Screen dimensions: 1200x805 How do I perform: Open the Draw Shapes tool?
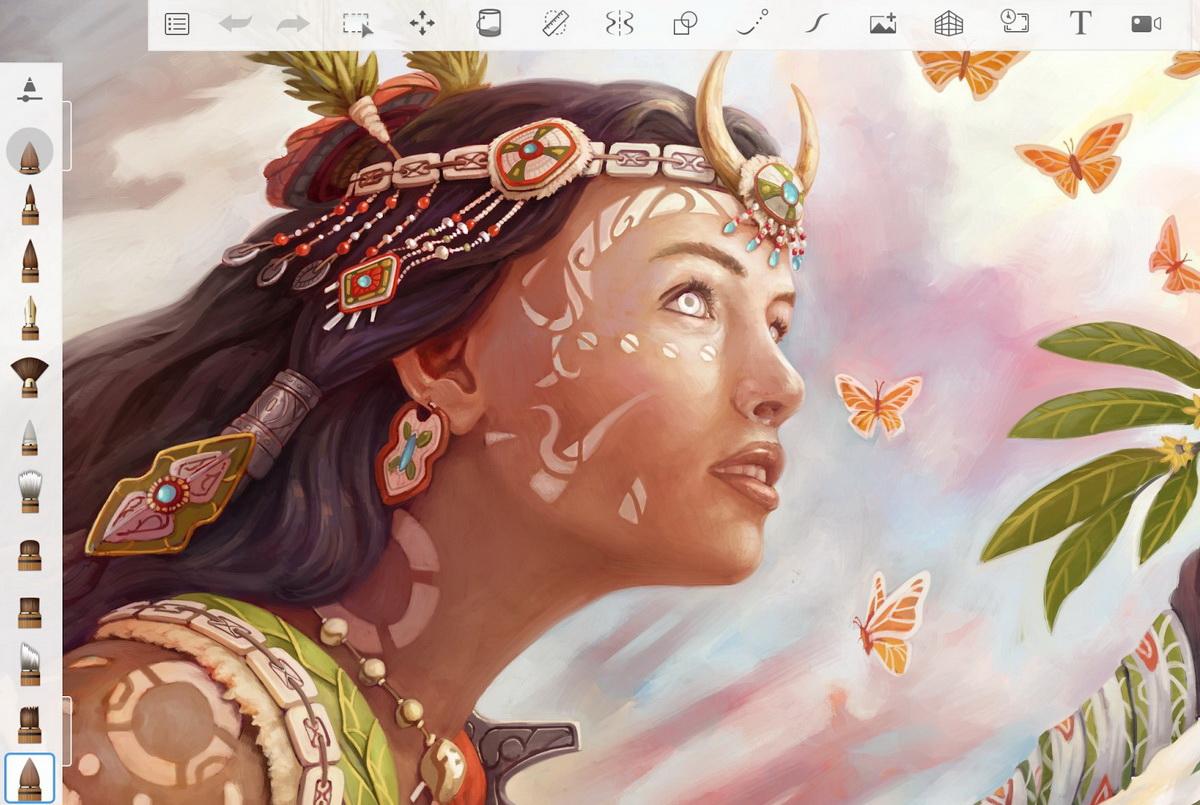point(685,24)
